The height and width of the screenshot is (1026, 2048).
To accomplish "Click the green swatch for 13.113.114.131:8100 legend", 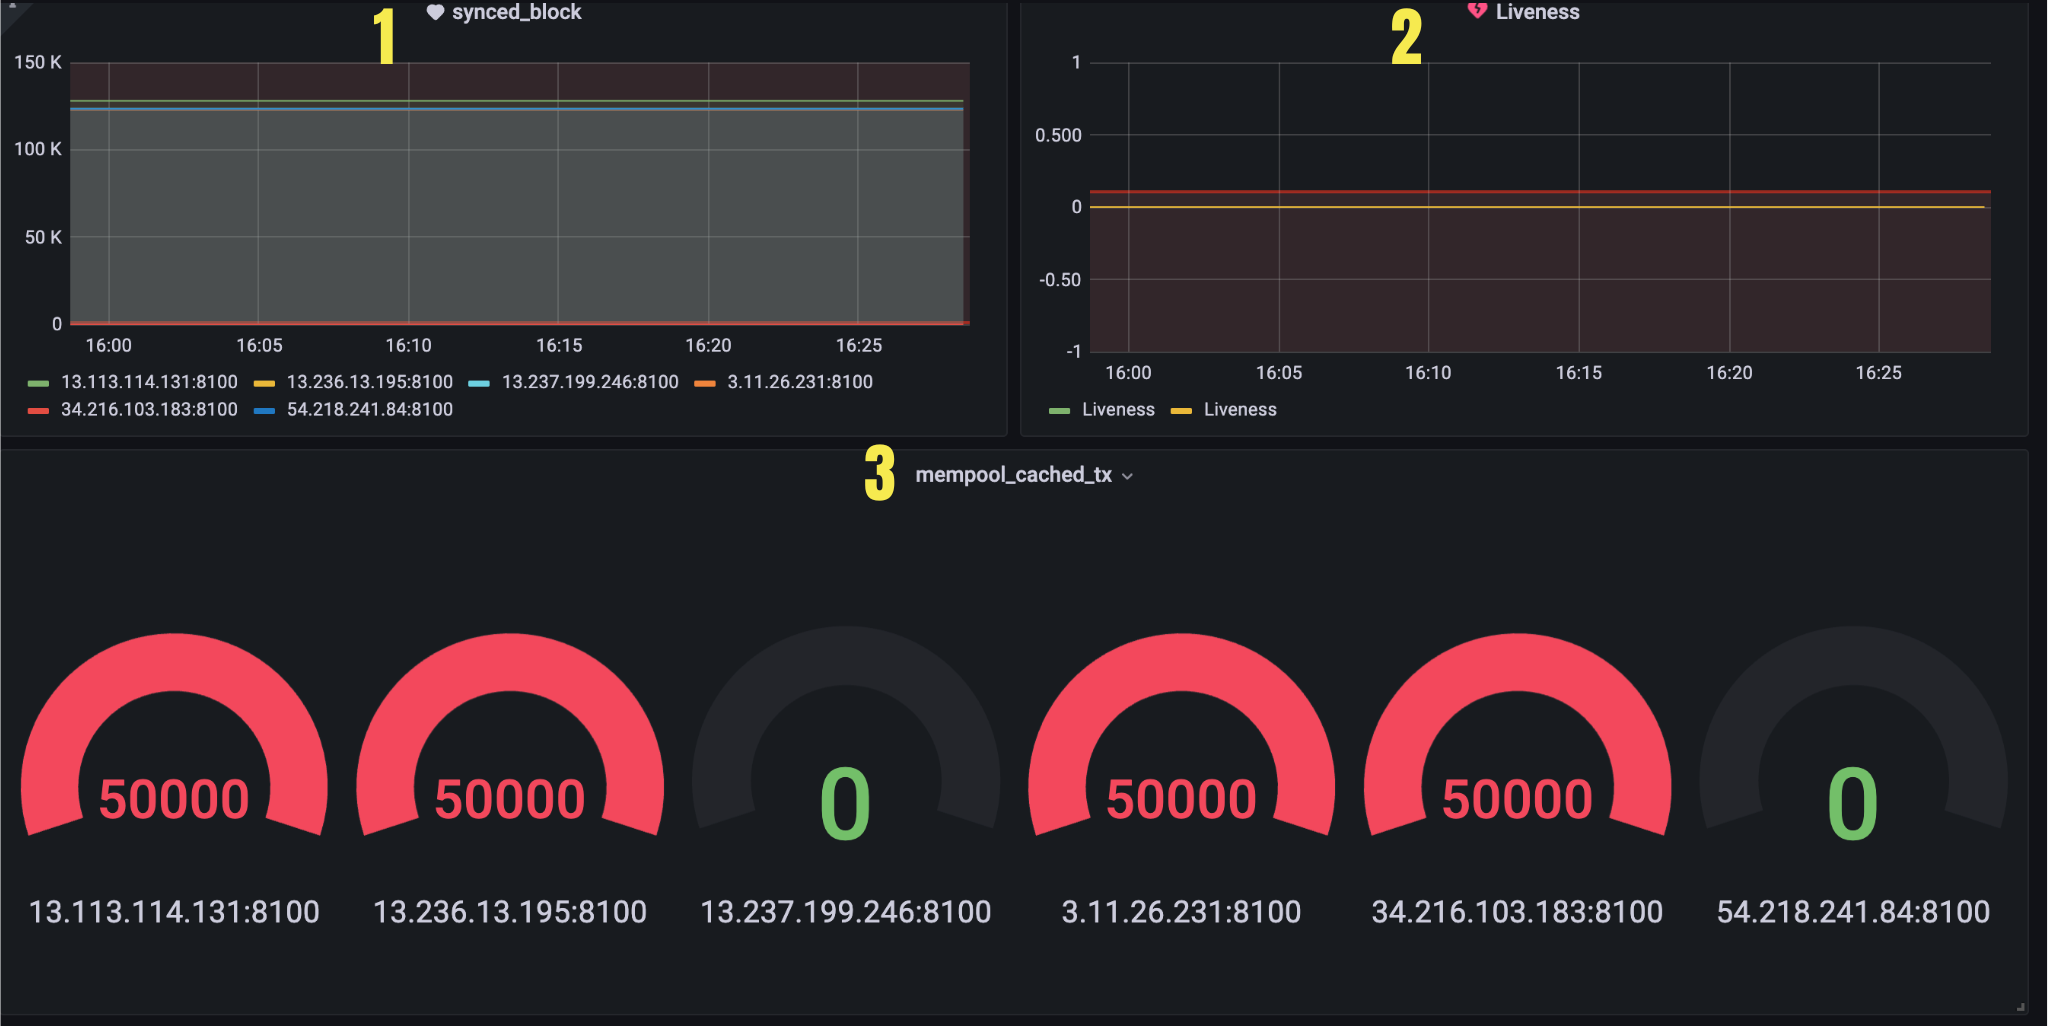I will click(39, 383).
